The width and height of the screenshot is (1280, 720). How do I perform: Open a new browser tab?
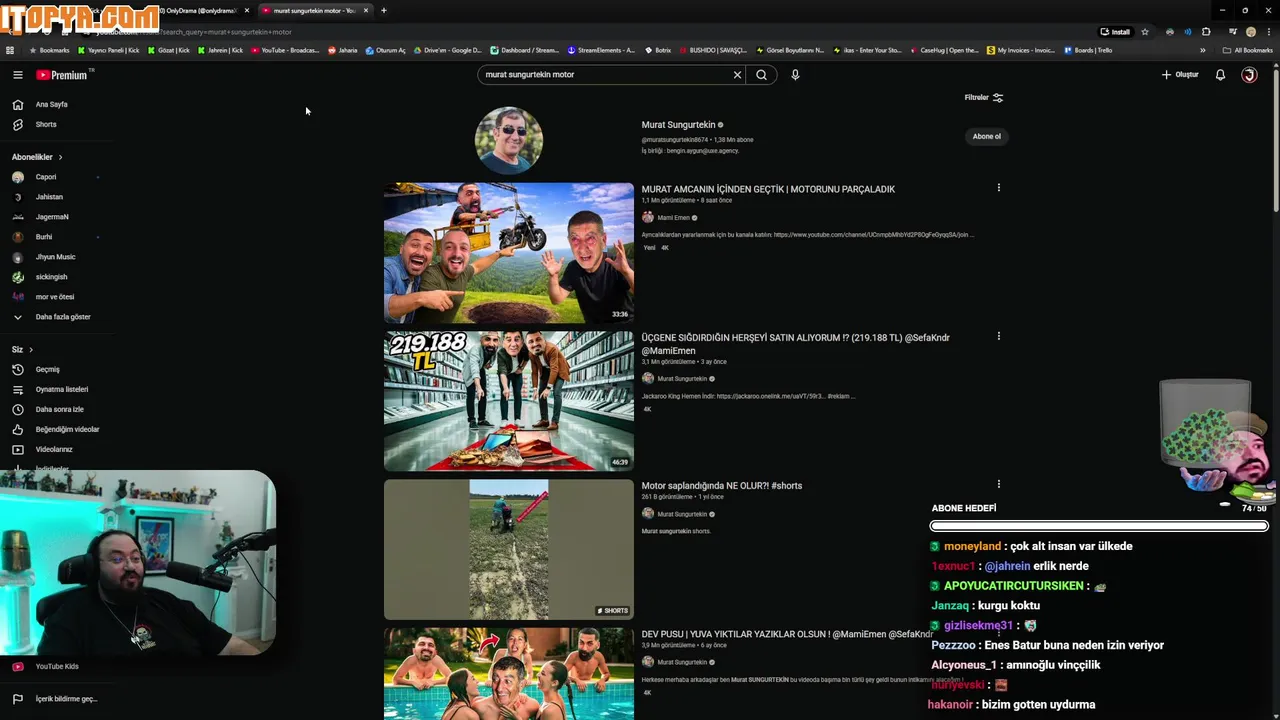383,10
